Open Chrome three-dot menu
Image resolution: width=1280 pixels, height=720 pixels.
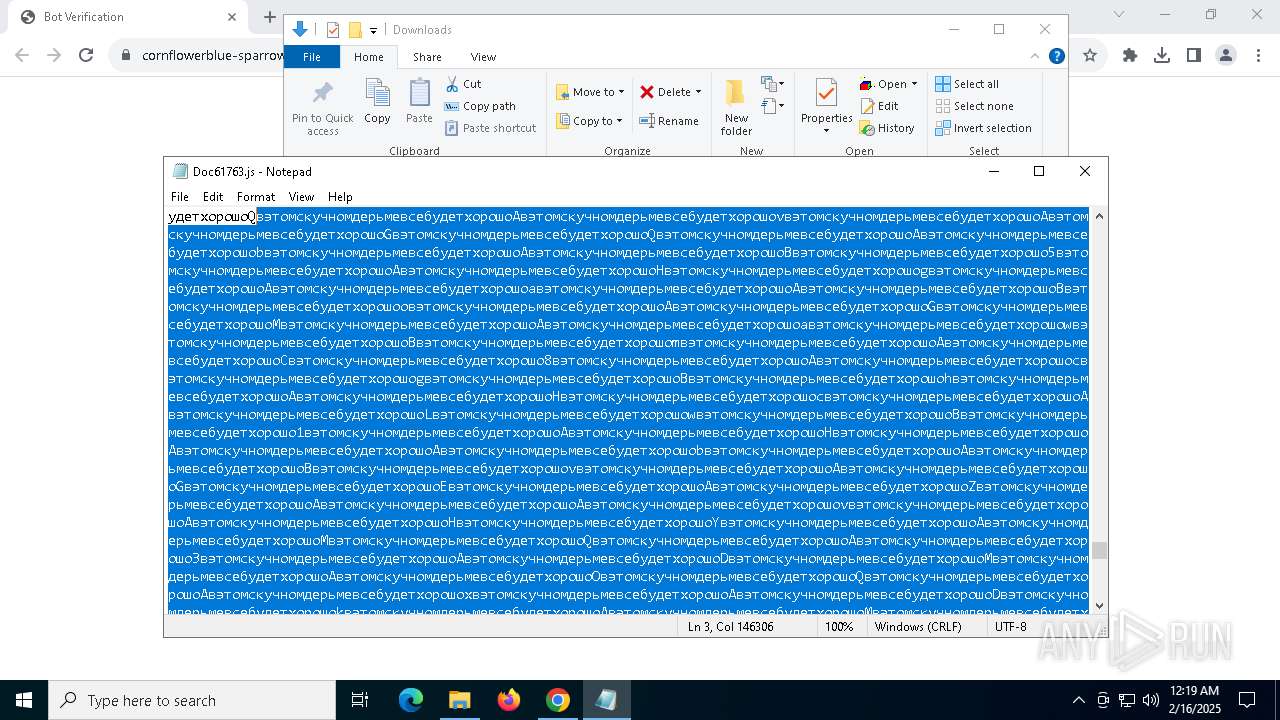(x=1258, y=56)
